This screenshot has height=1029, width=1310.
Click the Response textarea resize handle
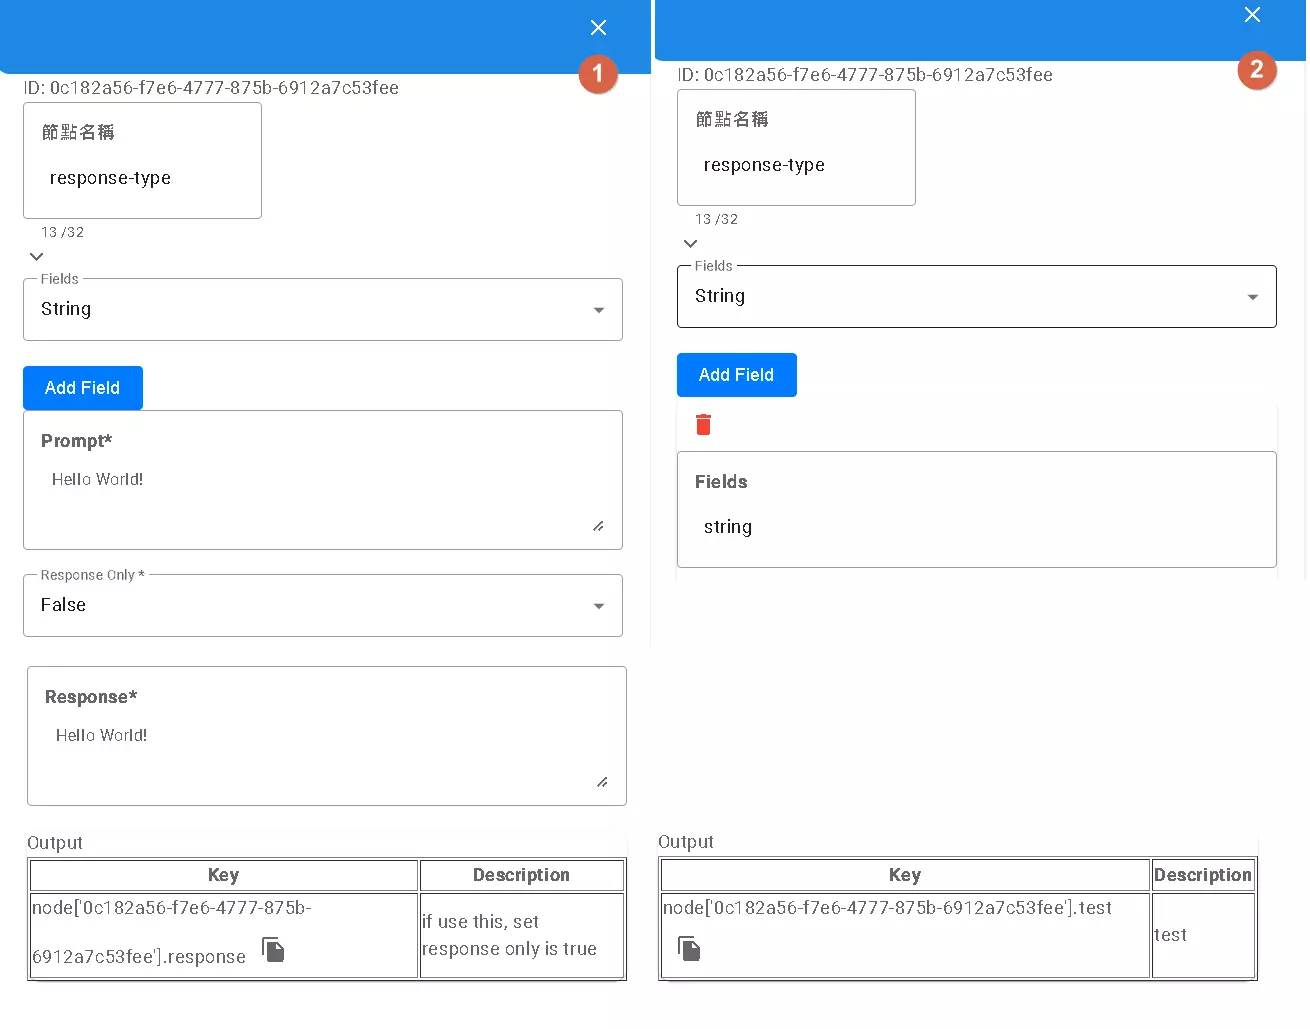(602, 782)
